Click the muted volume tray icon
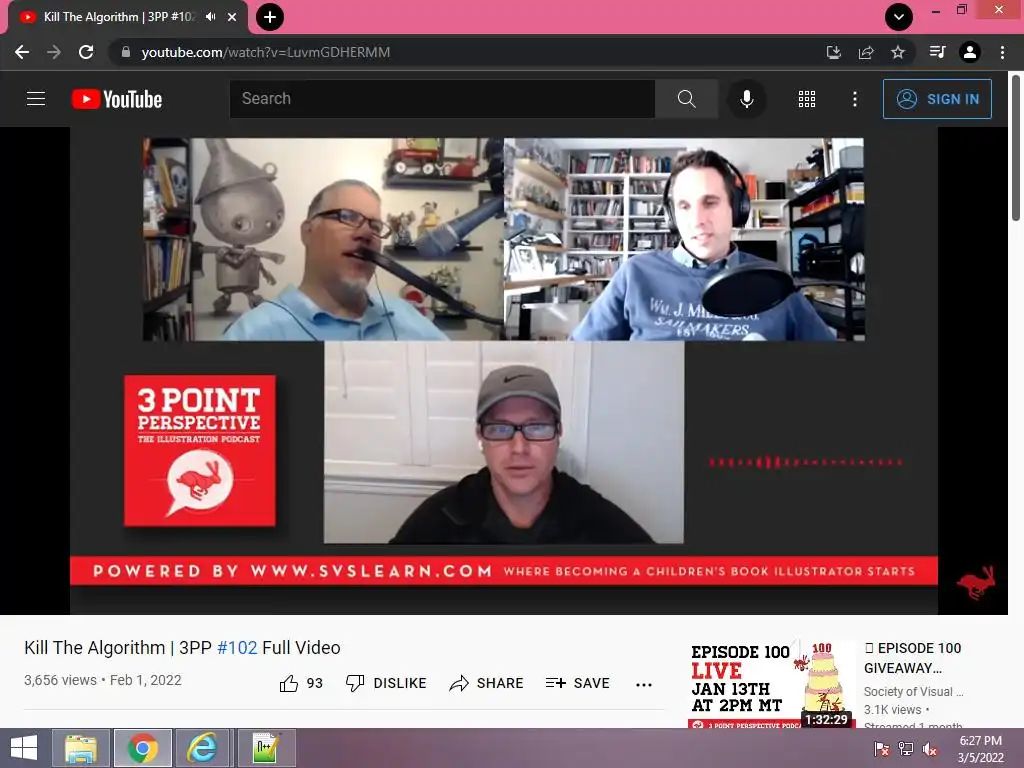This screenshot has width=1024, height=768. [x=930, y=748]
